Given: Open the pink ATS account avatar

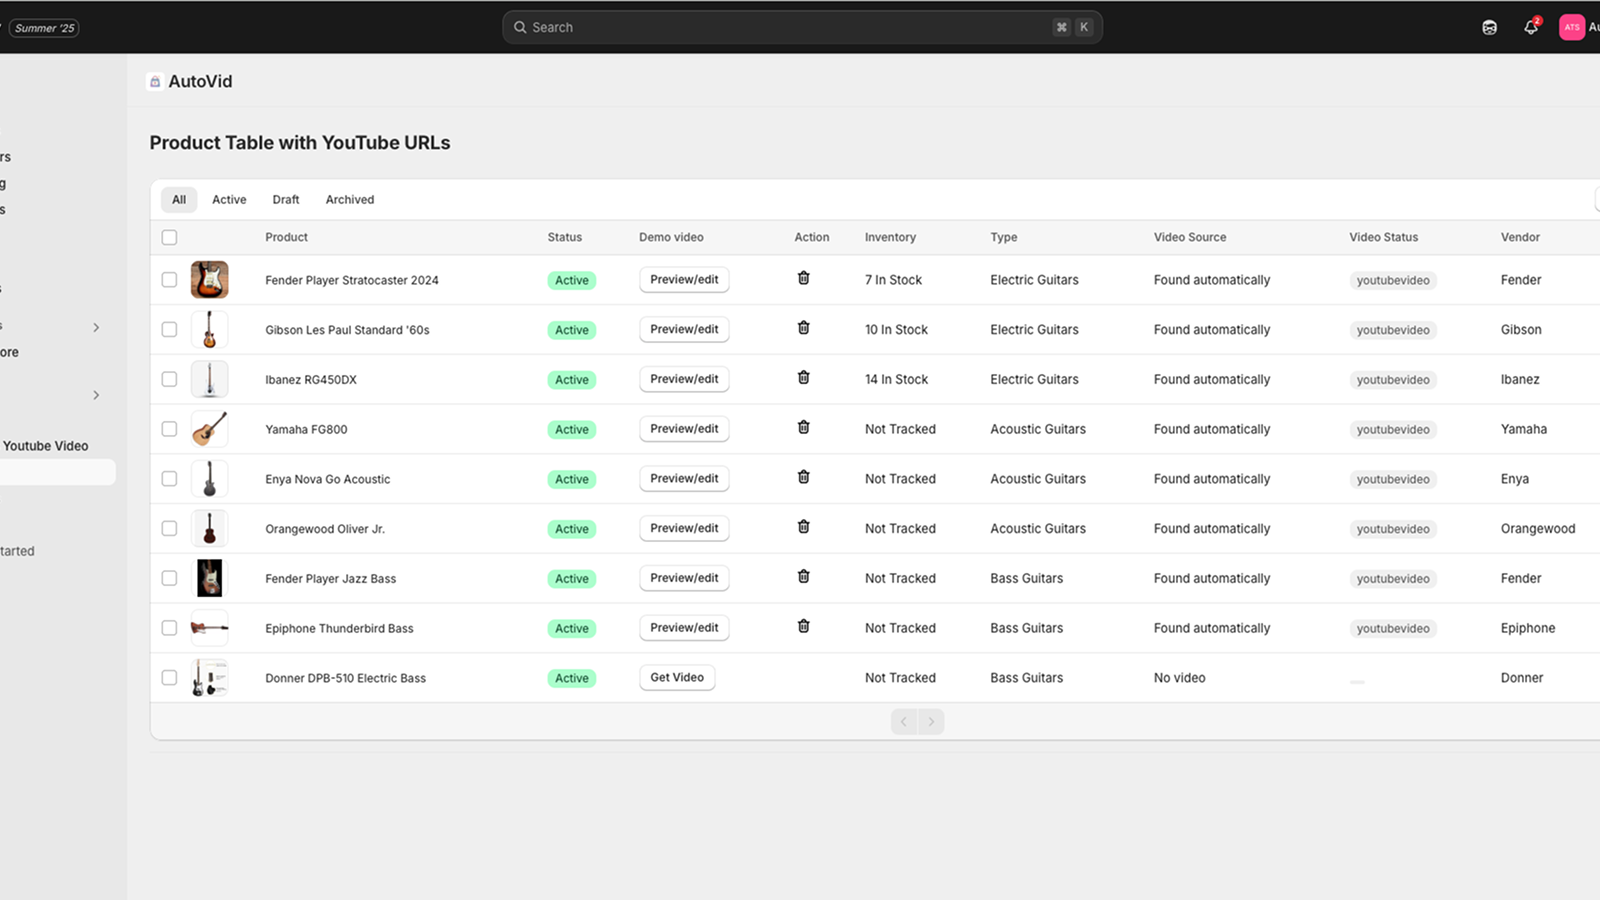Looking at the screenshot, I should [x=1571, y=28].
